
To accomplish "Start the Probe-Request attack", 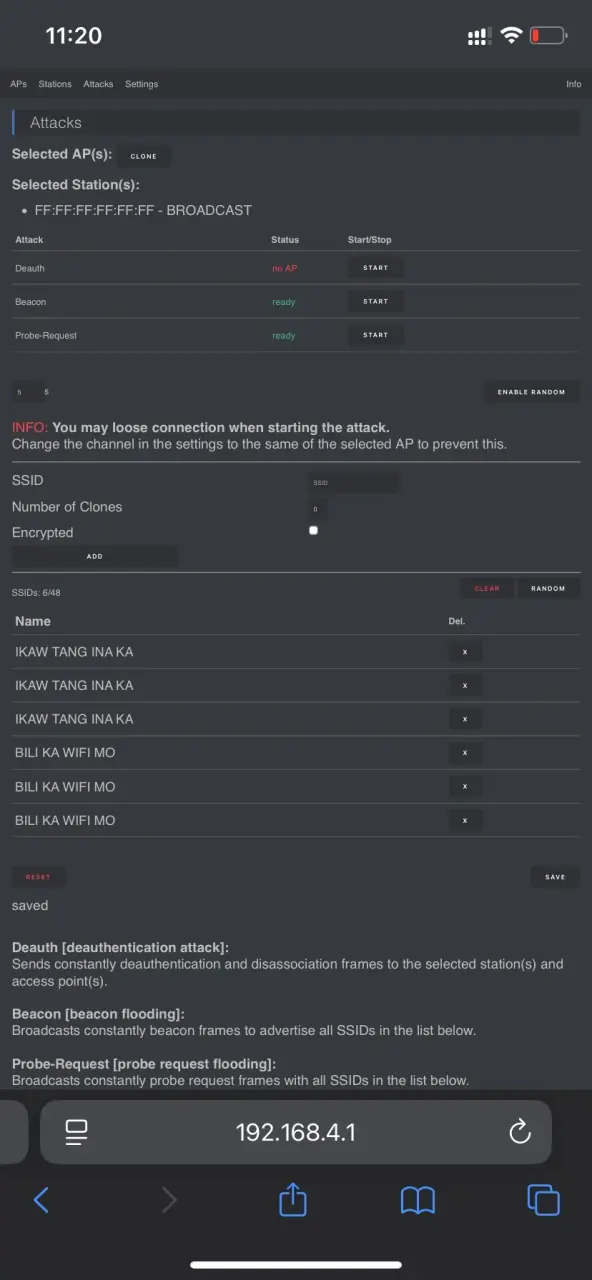I will [x=376, y=335].
